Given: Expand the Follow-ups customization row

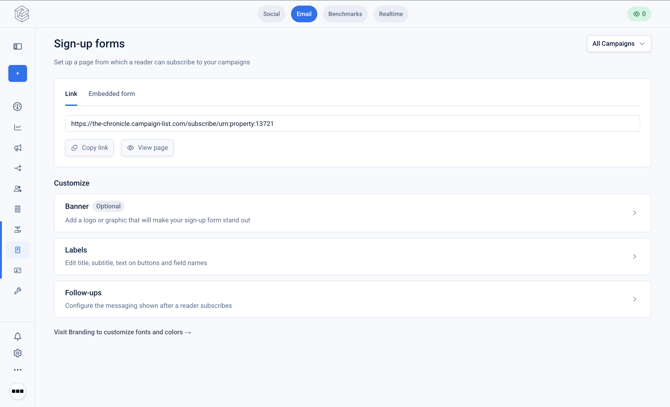Looking at the screenshot, I should (353, 299).
